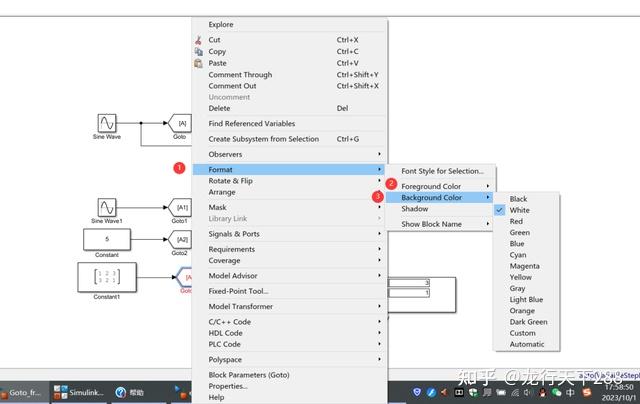Click the Chinese input mode indicator
The height and width of the screenshot is (404, 640).
[570, 392]
